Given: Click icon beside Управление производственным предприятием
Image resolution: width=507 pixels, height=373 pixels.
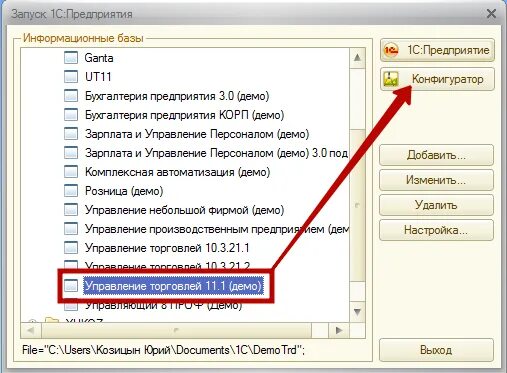Looking at the screenshot, I should pos(71,229).
